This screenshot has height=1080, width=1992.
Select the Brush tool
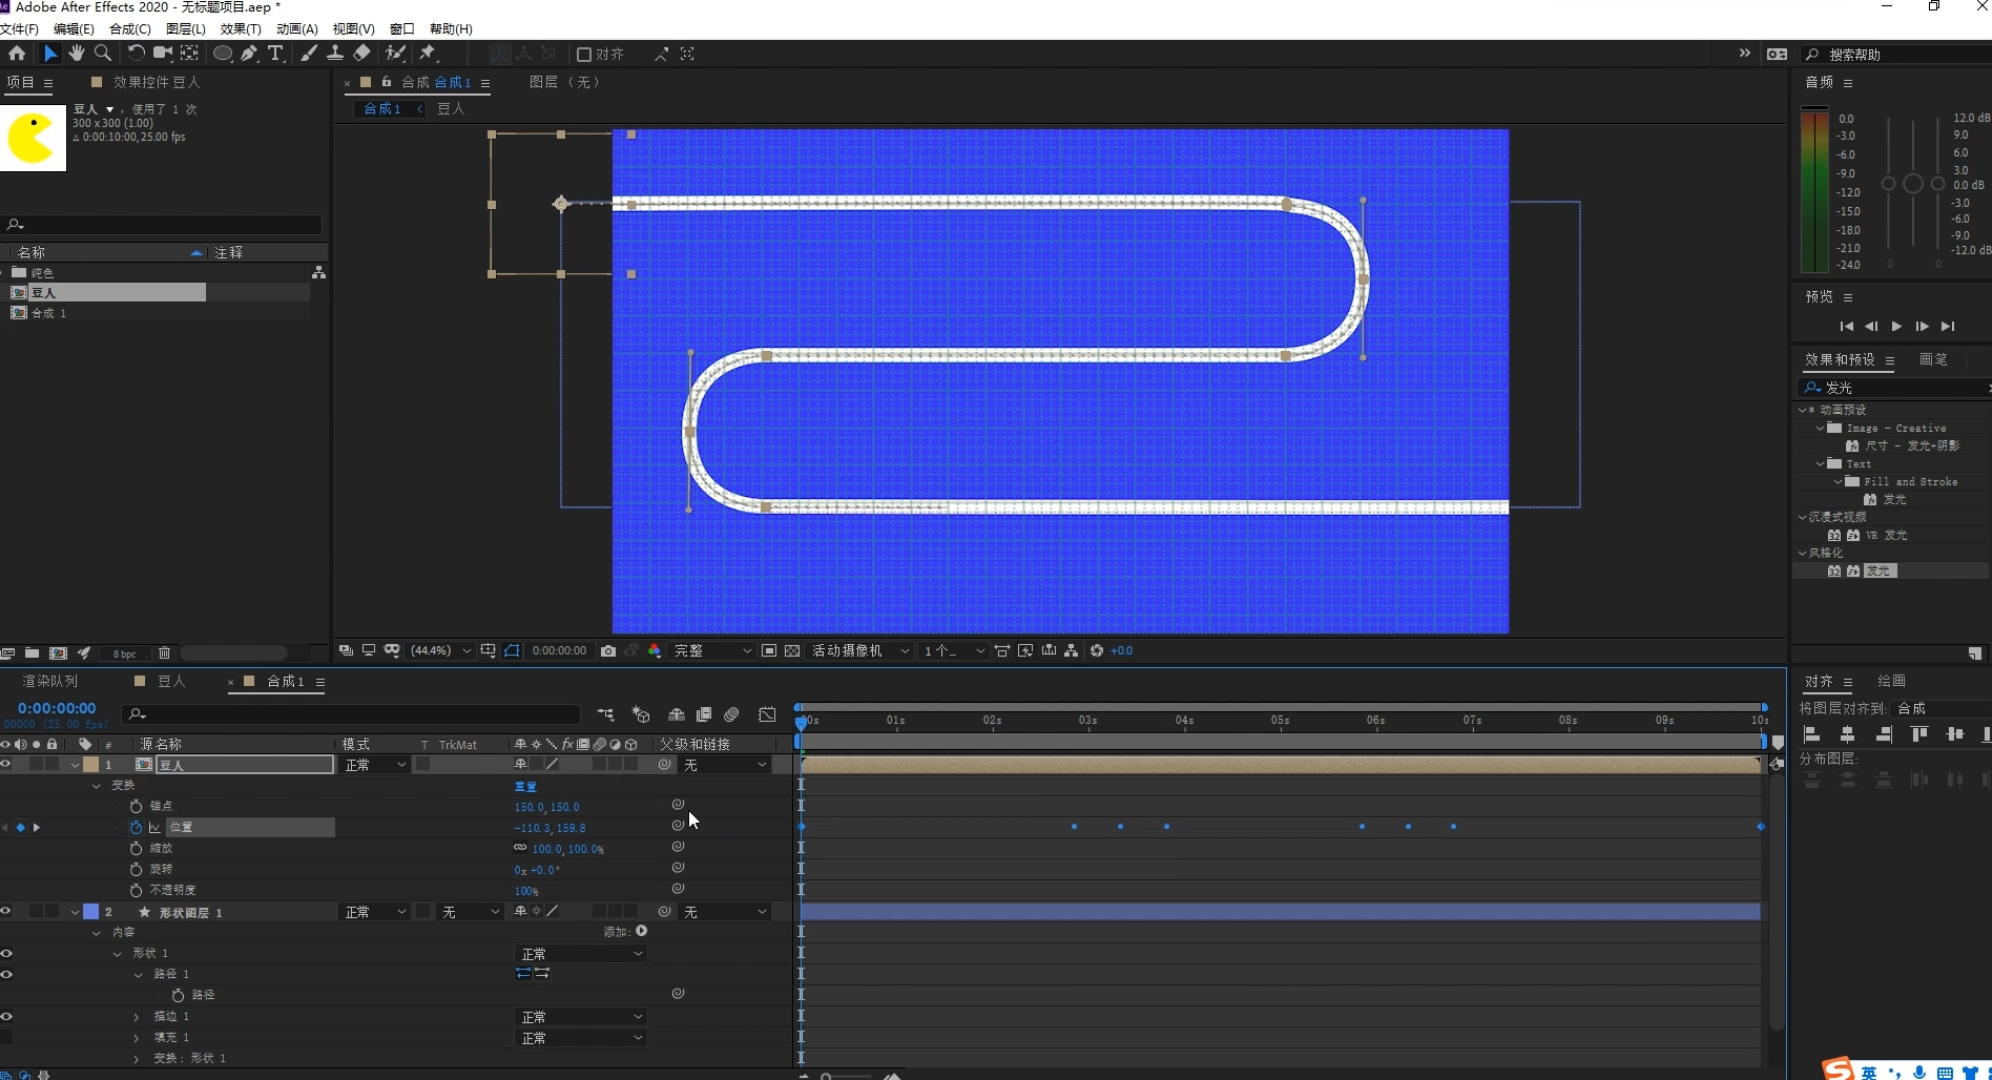click(x=309, y=53)
